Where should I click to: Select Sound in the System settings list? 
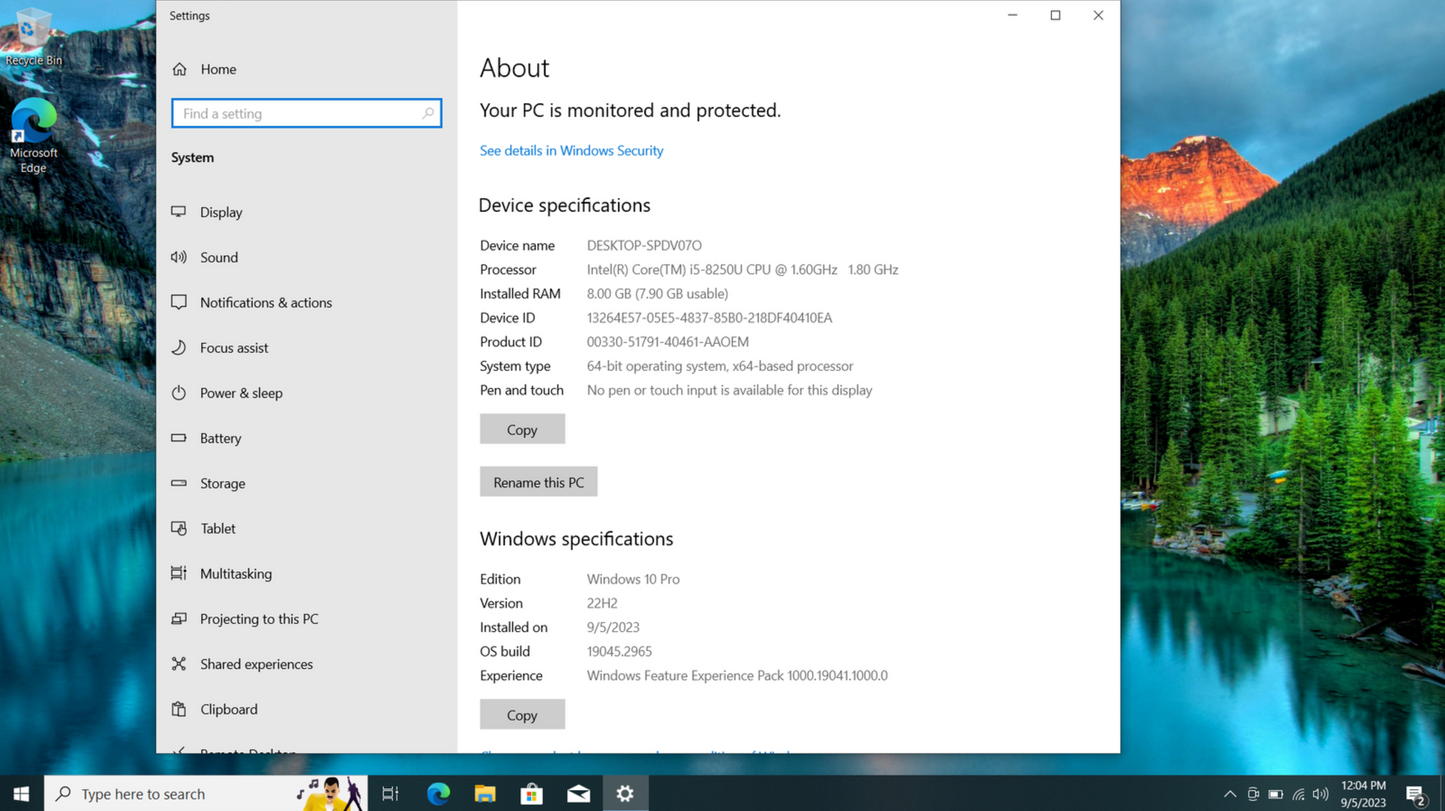(218, 258)
